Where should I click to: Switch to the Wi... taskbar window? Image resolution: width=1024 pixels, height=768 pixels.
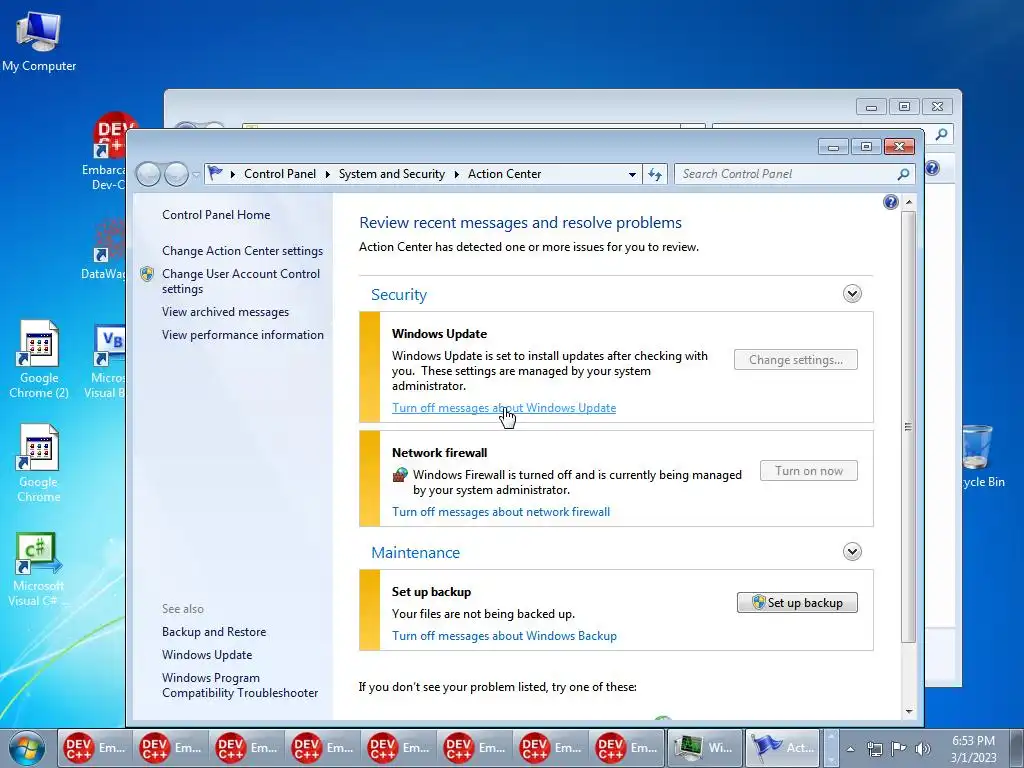point(704,748)
